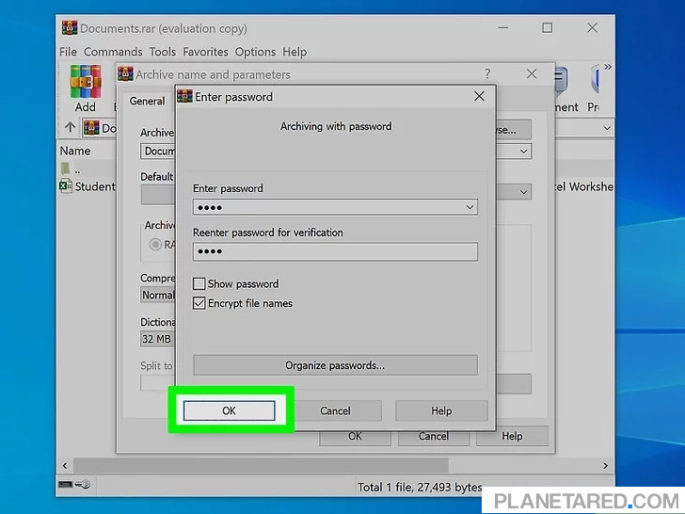
Task: Click the Organize passwords button
Action: tap(335, 365)
